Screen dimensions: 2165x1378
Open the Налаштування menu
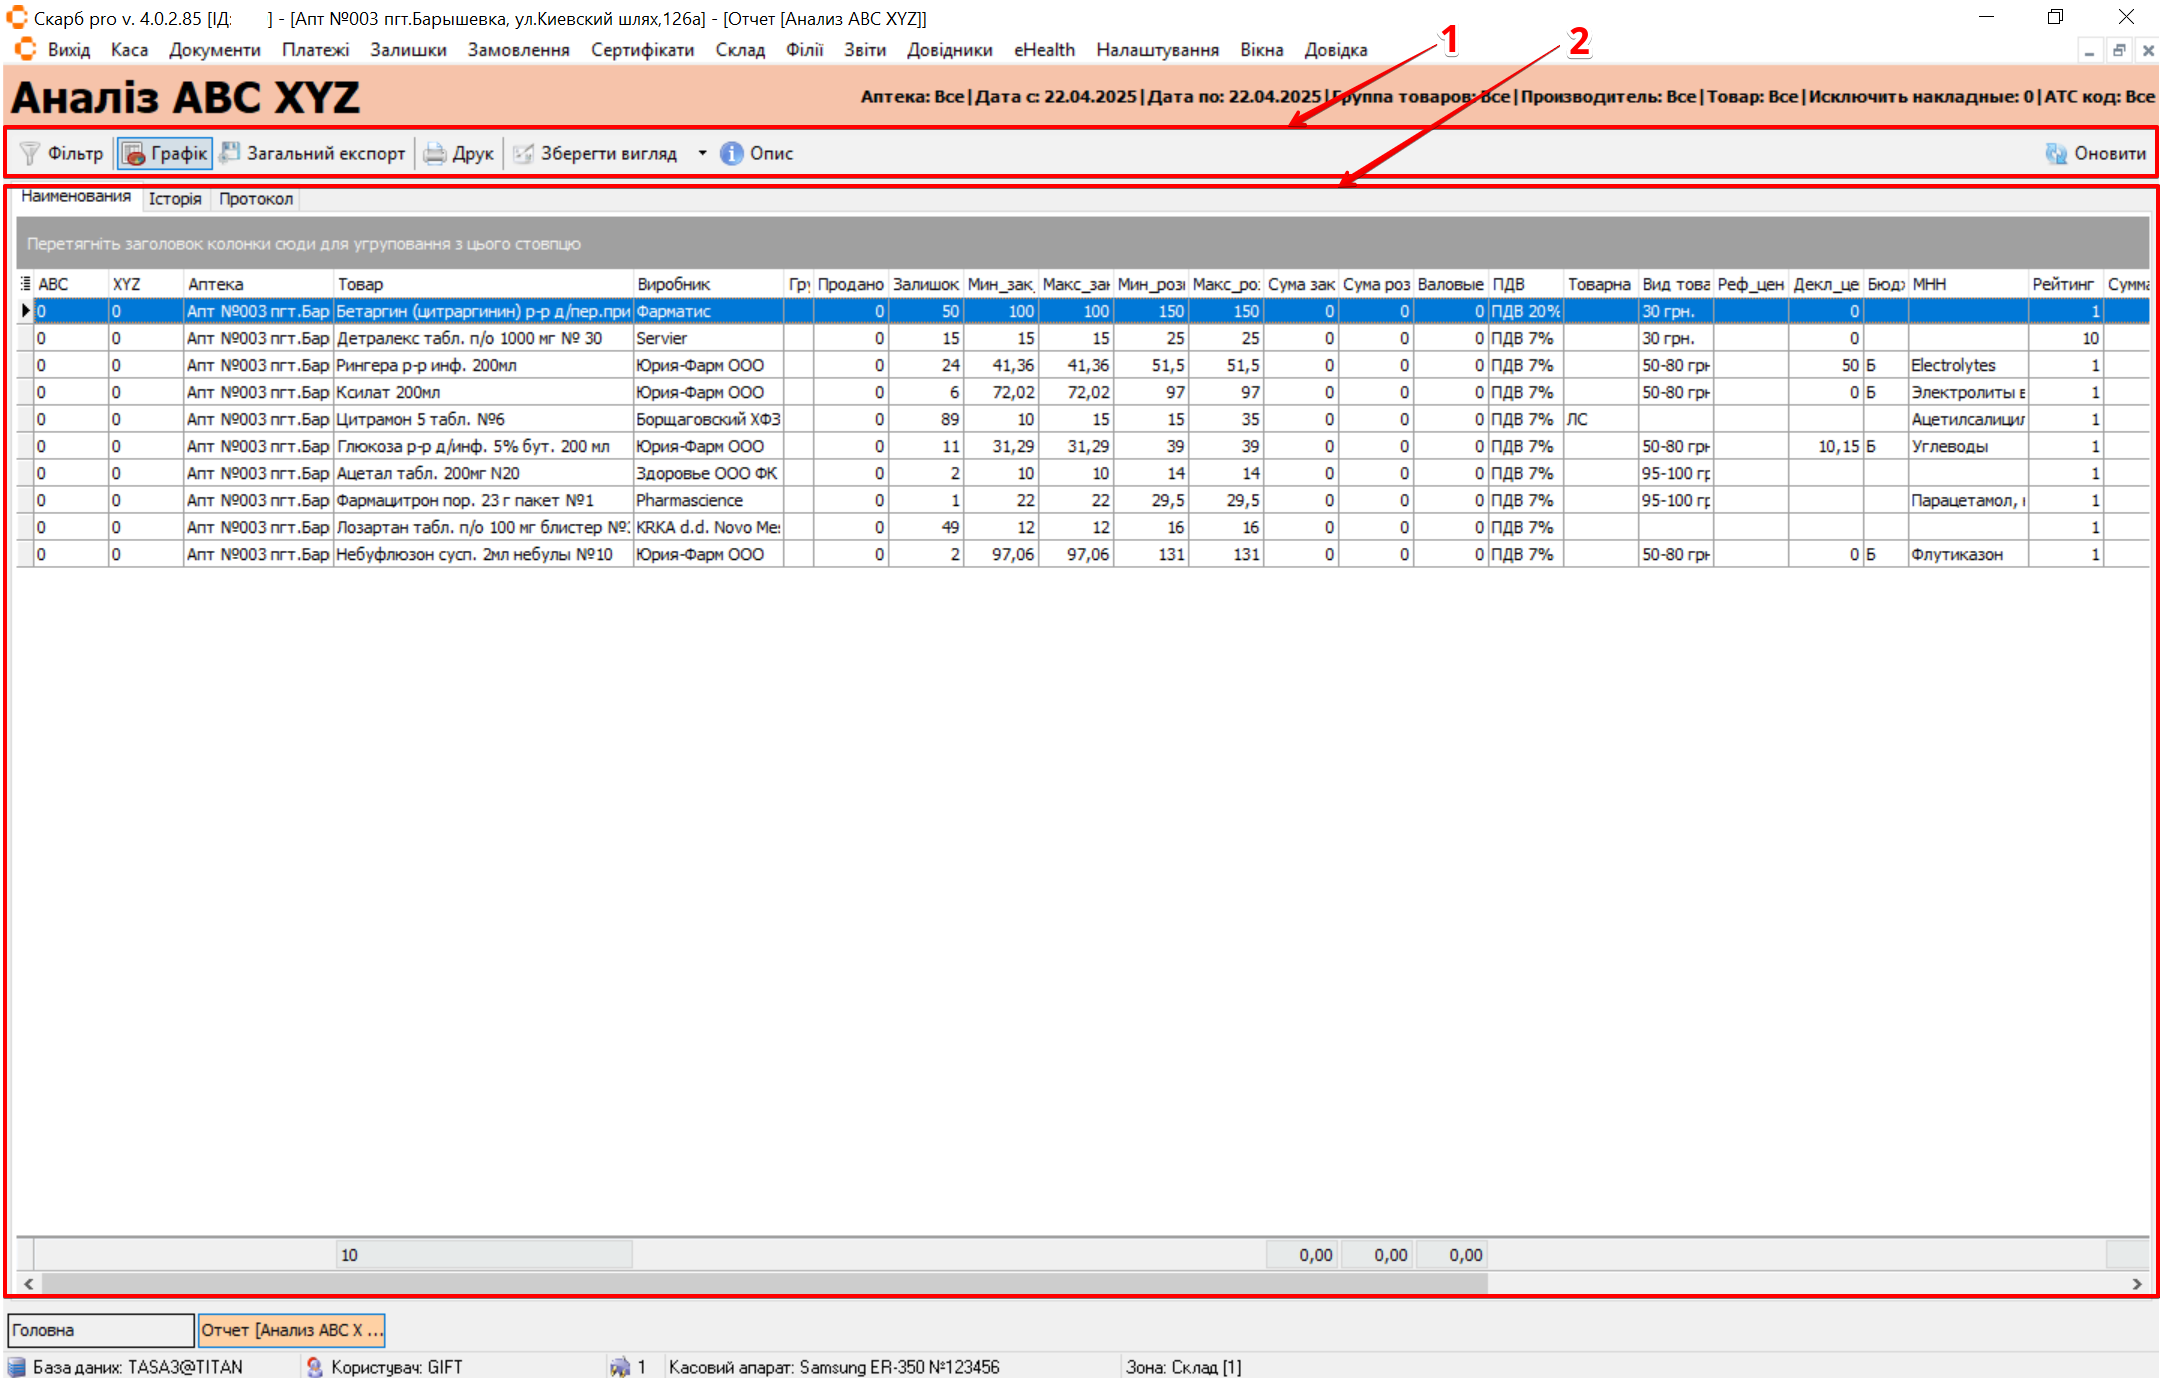click(x=1157, y=50)
